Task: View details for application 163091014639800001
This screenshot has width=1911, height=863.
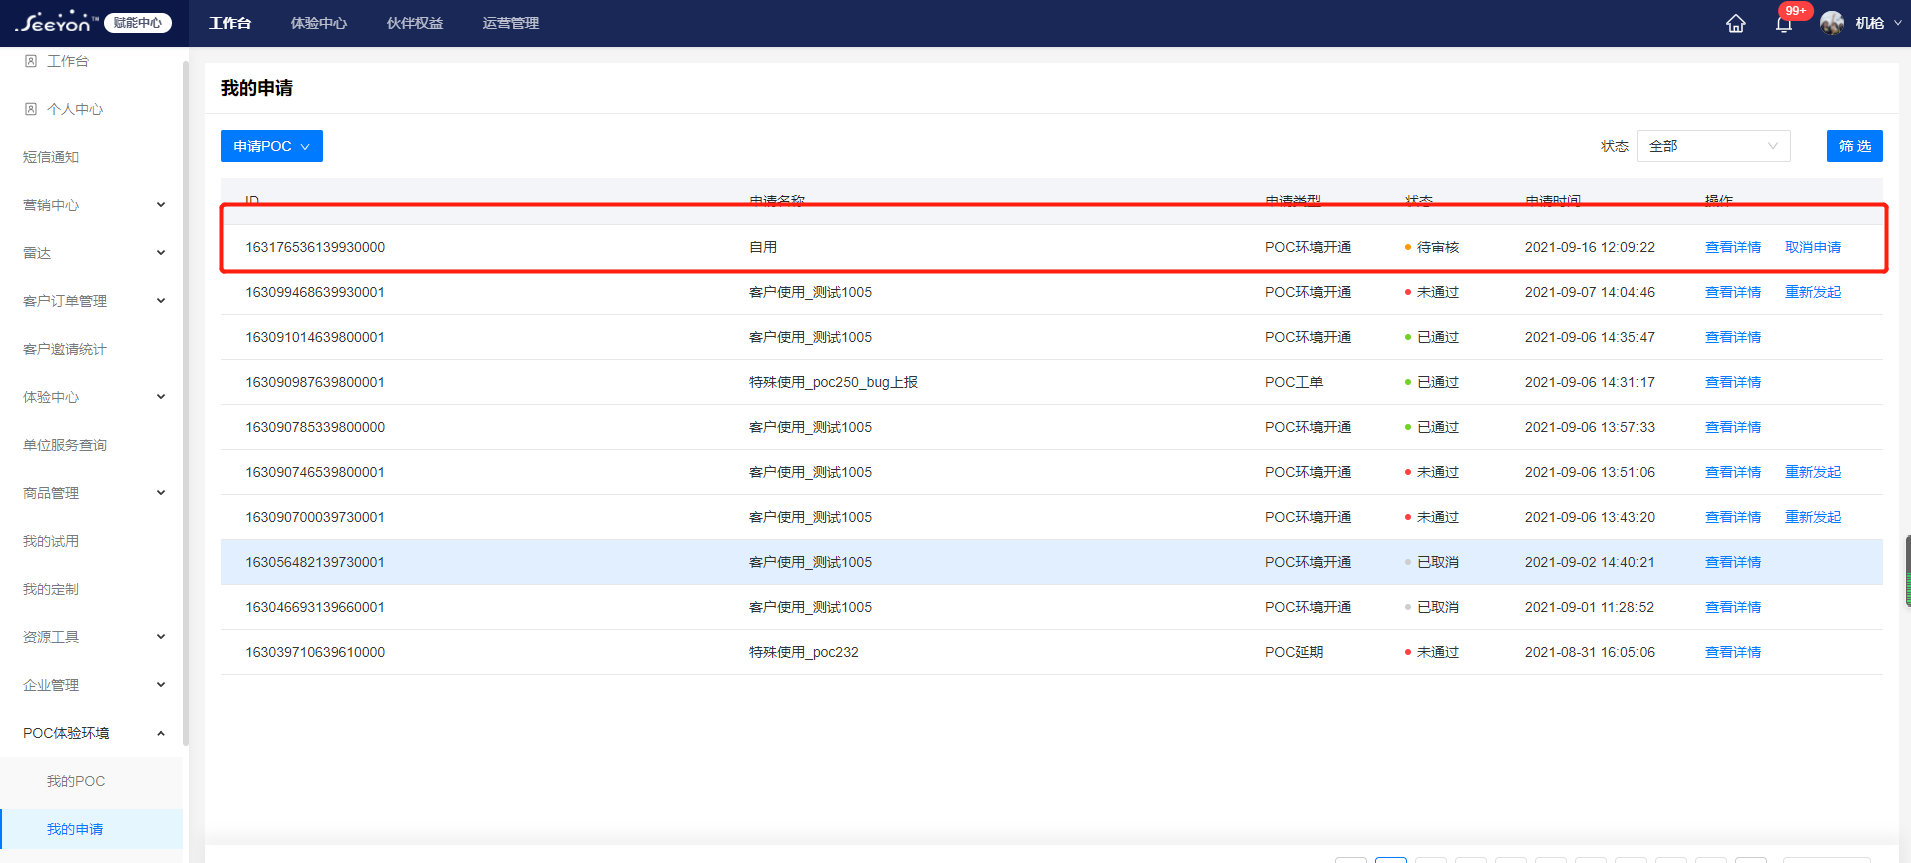Action: (1733, 337)
